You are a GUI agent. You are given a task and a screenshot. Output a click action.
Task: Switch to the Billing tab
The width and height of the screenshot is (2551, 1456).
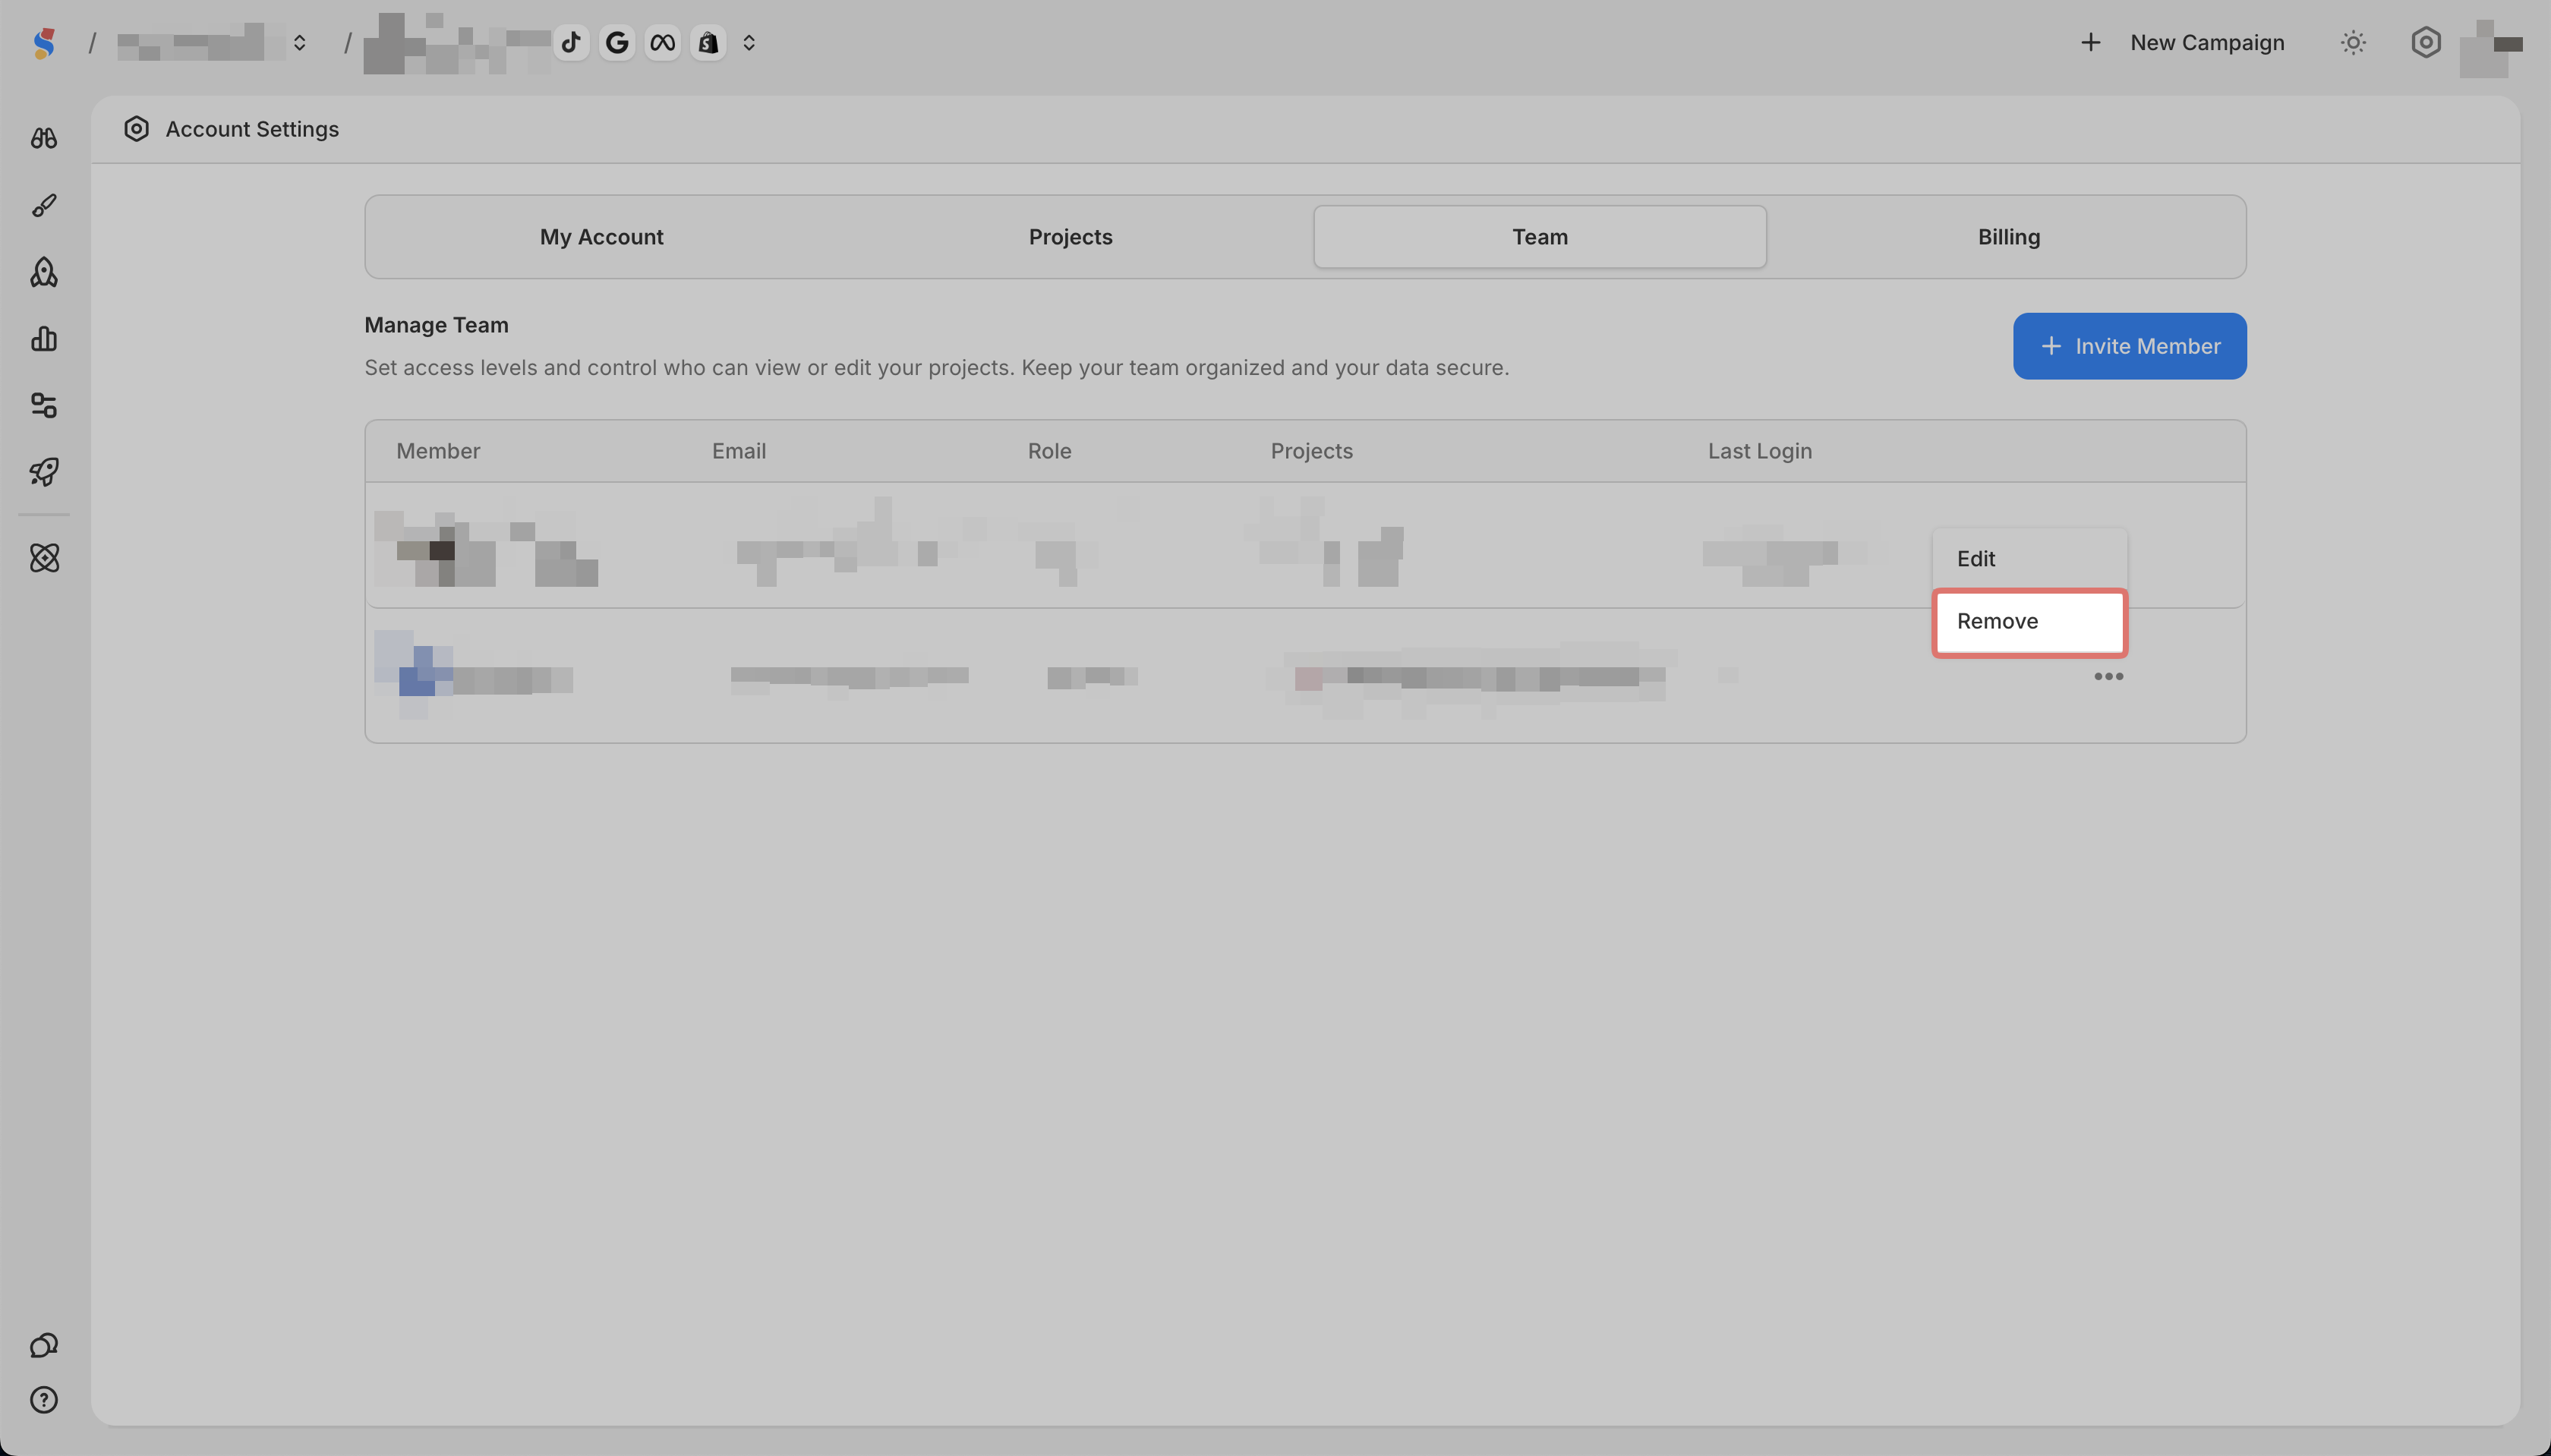tap(2008, 237)
